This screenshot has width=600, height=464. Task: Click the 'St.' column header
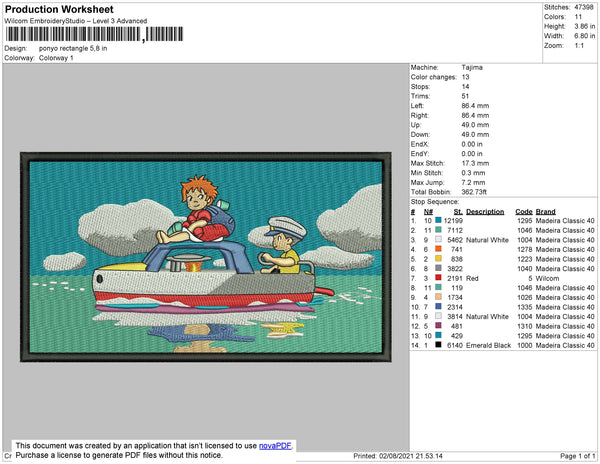[458, 212]
